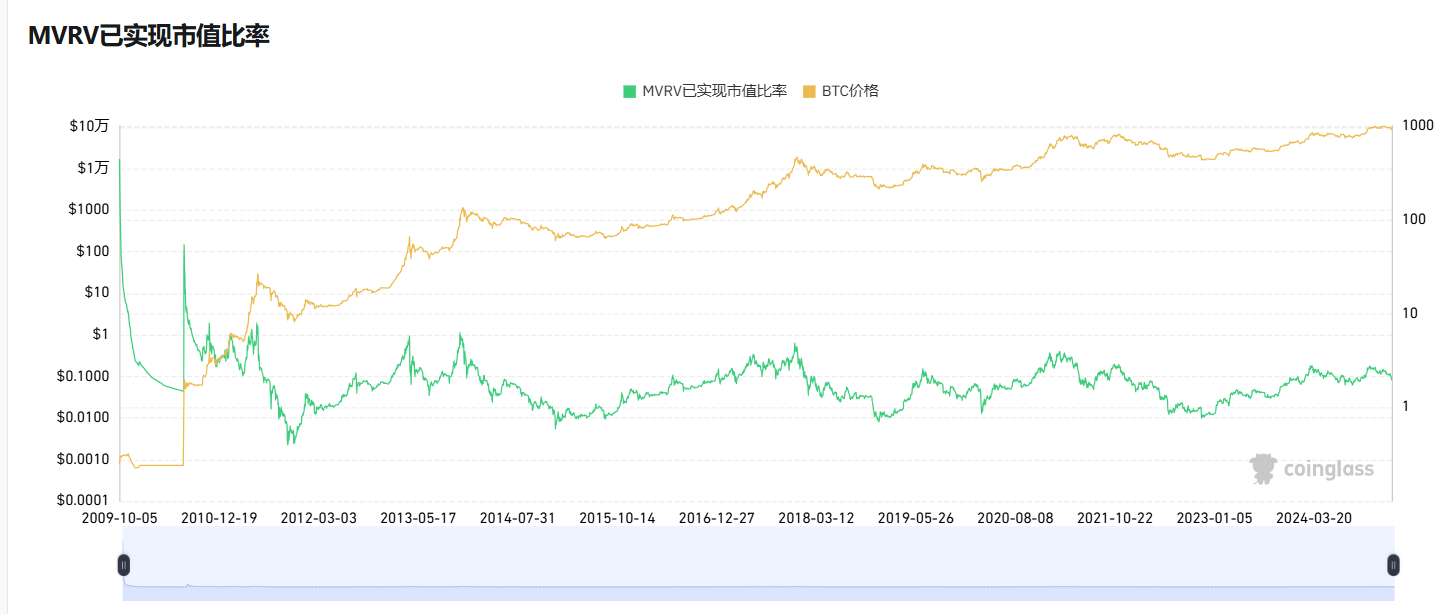Click the green MVRV legend color square
This screenshot has width=1451, height=614.
coord(630,91)
